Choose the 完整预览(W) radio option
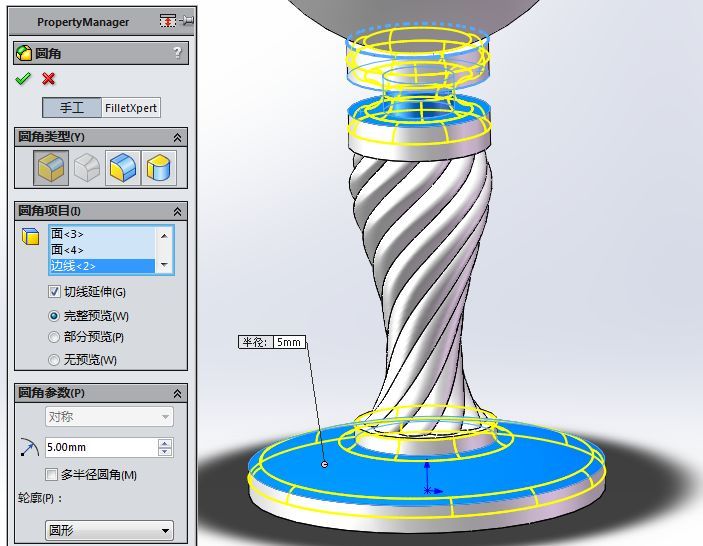 point(54,316)
